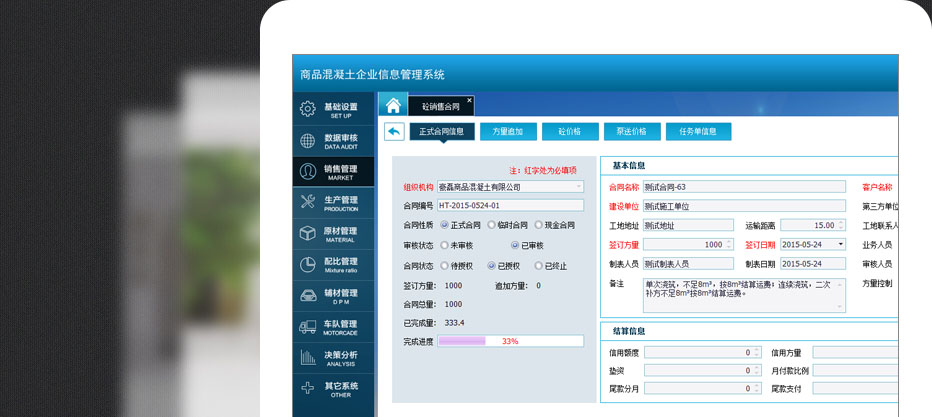Select 已终止 contract status radio

pos(538,266)
